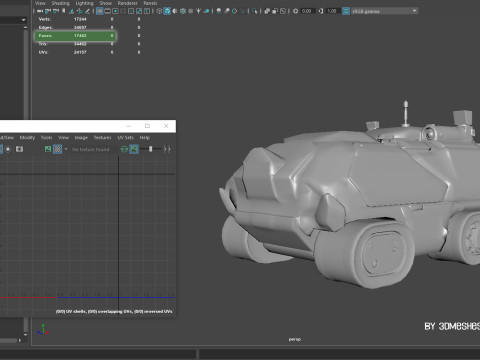The height and width of the screenshot is (360, 480).
Task: Toggle the 2D Pan/Zoom icon
Action: 79,11
